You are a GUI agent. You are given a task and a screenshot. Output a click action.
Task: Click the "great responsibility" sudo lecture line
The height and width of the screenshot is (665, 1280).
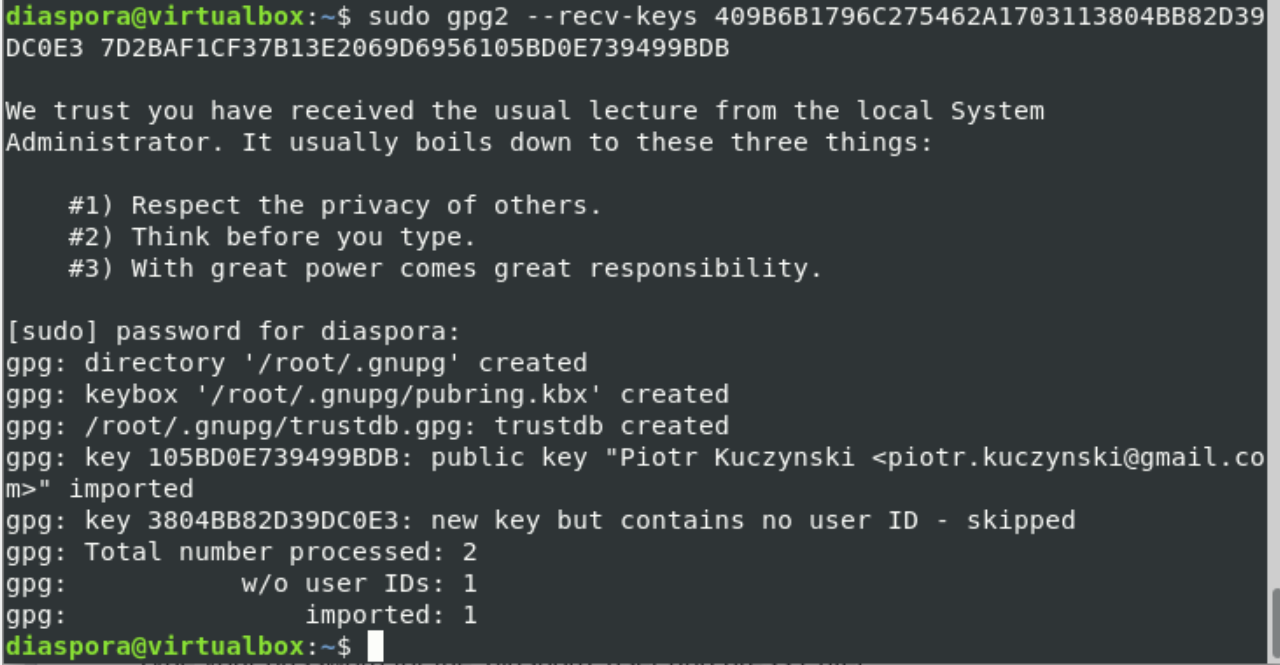[445, 268]
